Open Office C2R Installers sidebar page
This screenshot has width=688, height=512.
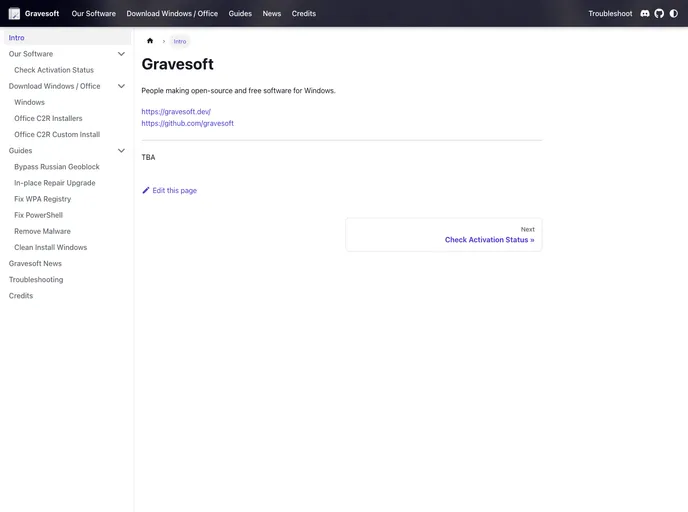click(48, 118)
